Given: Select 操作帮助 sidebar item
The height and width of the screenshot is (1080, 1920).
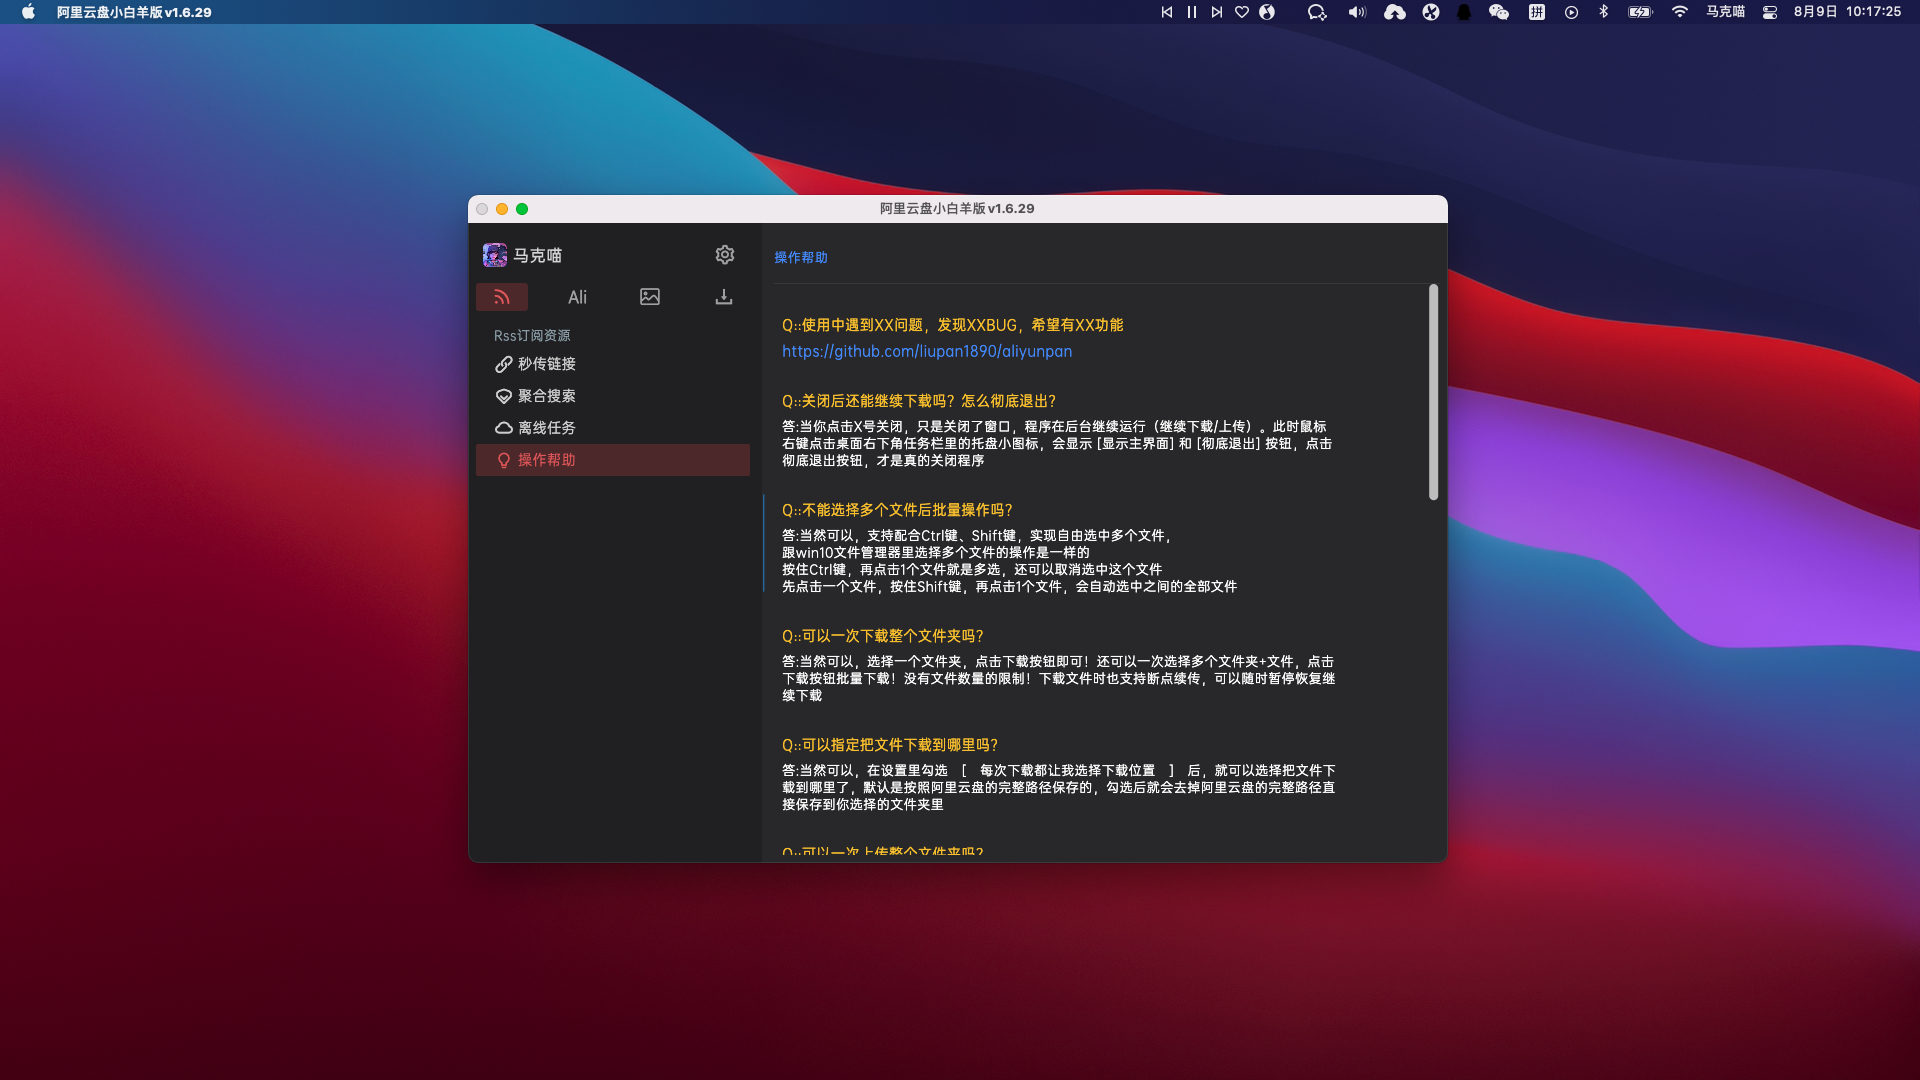Looking at the screenshot, I should (546, 460).
